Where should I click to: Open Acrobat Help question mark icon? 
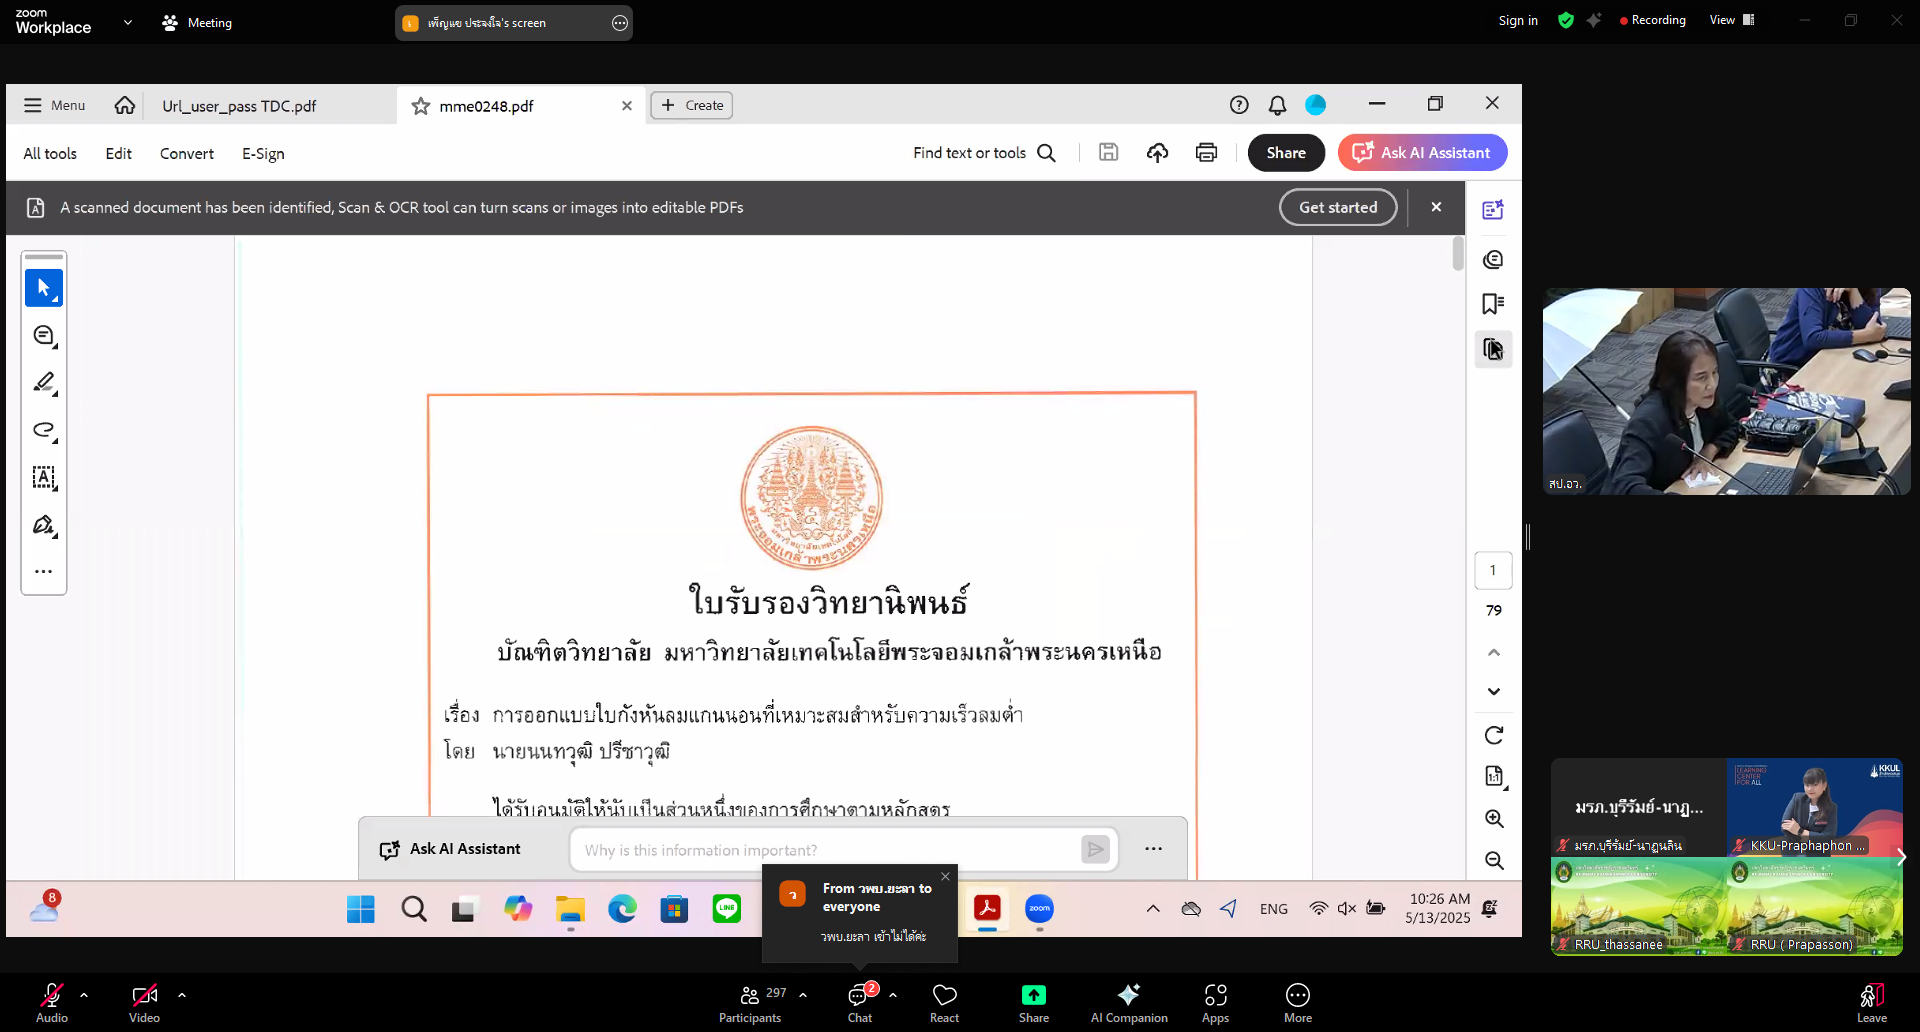(x=1239, y=105)
